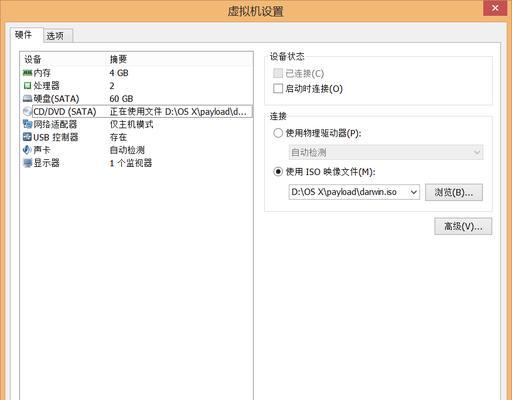Select the sound card (声卡) icon

[x=27, y=150]
